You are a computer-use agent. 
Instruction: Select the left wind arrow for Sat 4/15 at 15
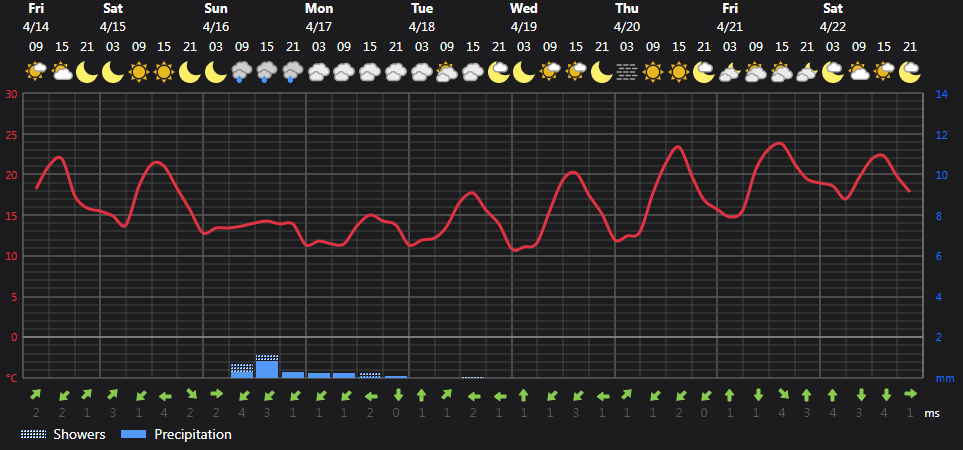[164, 395]
